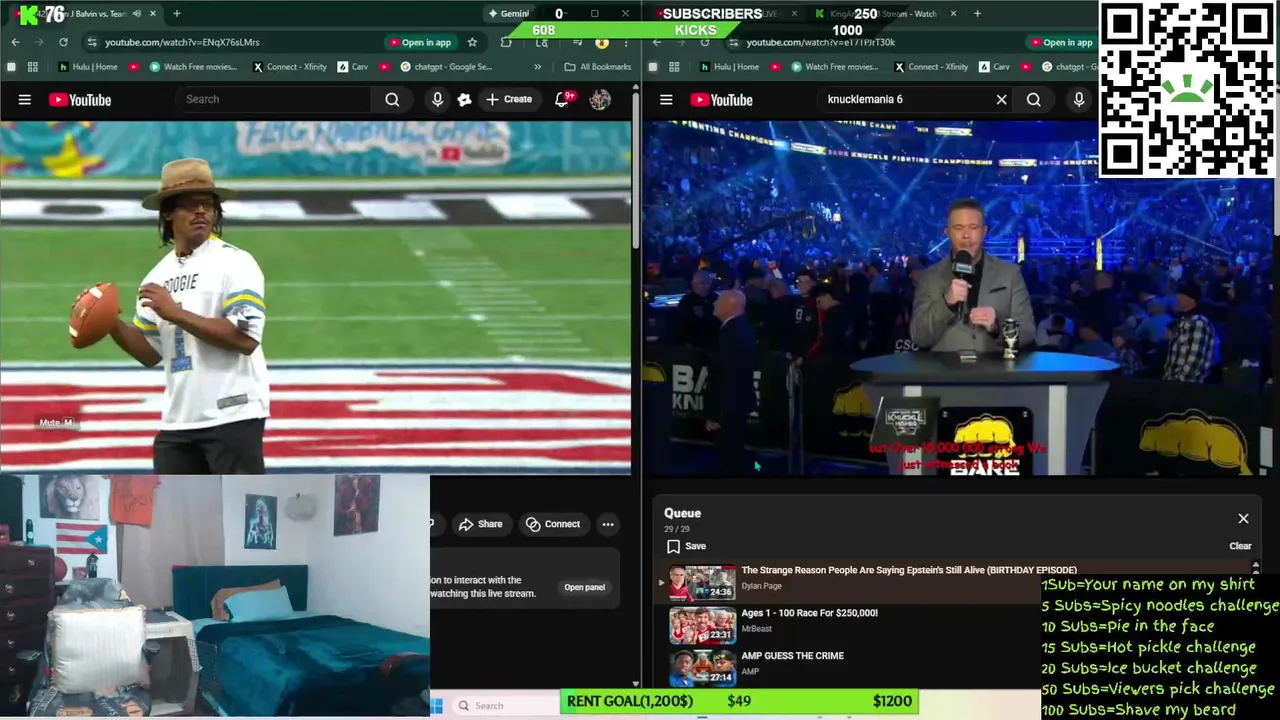Open All Bookmarks folder
The height and width of the screenshot is (720, 1280).
[598, 67]
